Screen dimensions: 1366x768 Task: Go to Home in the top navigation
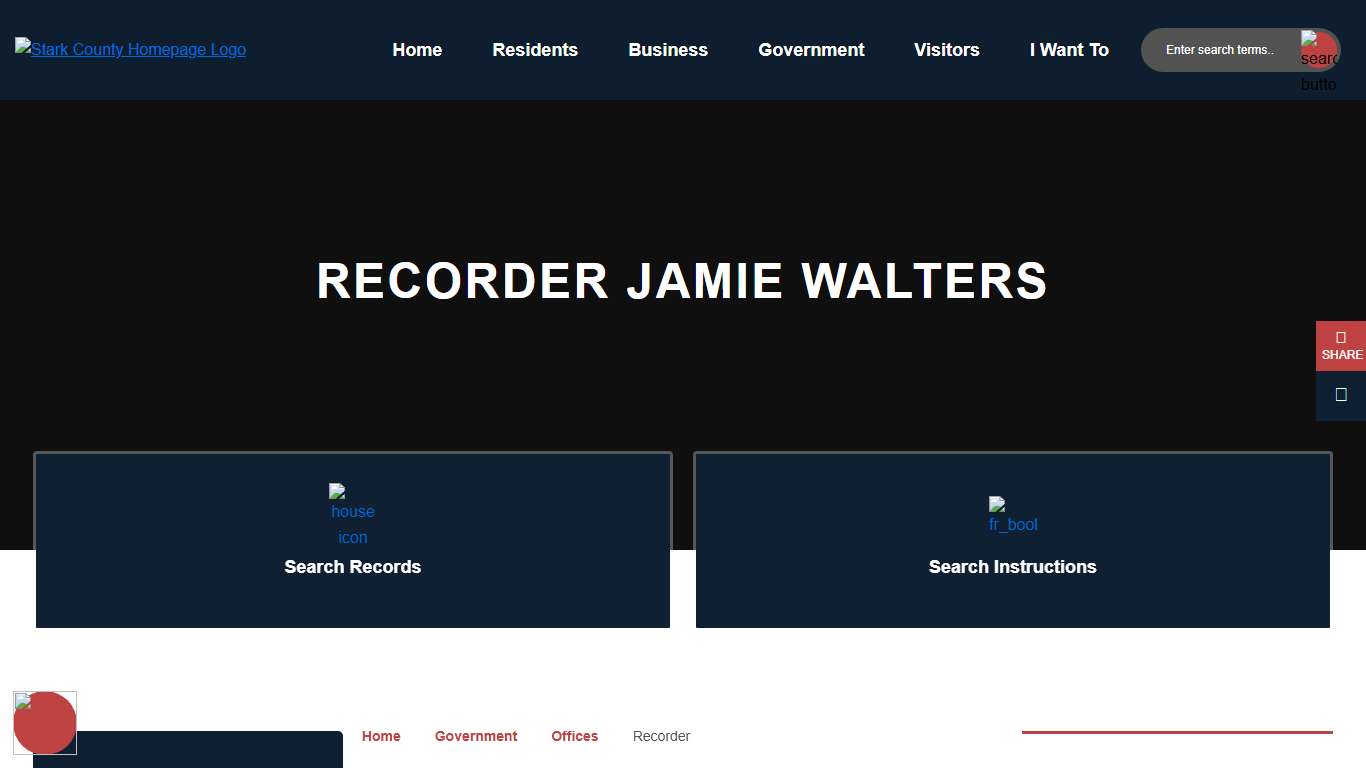coord(417,50)
